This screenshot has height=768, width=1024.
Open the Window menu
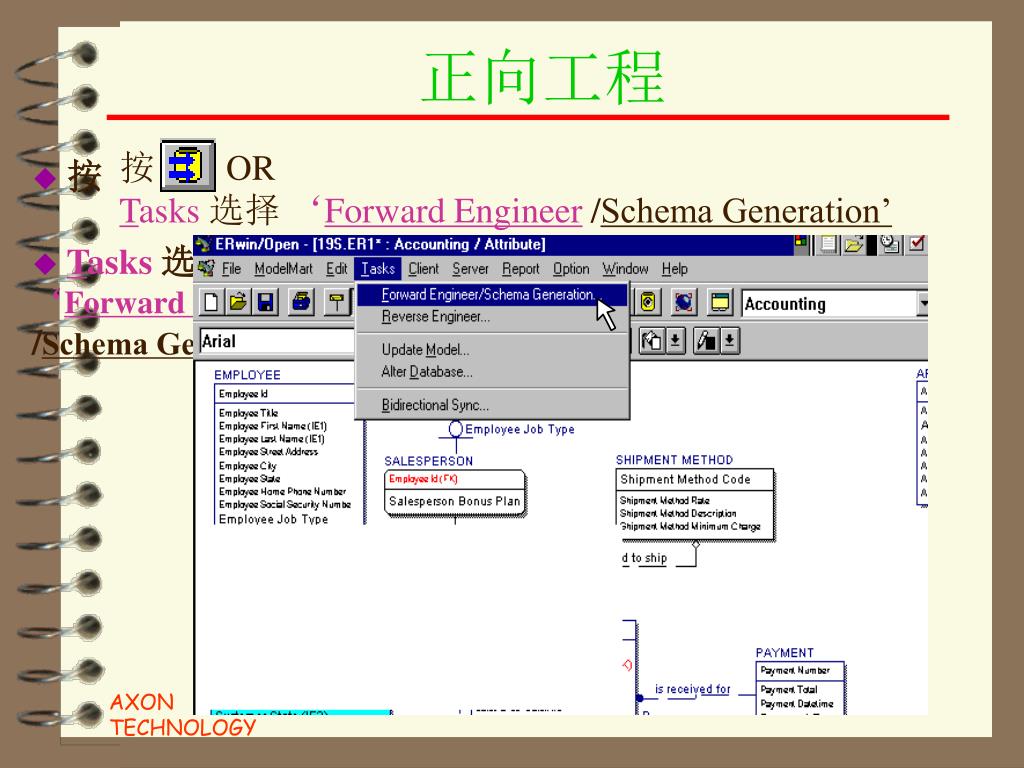625,269
